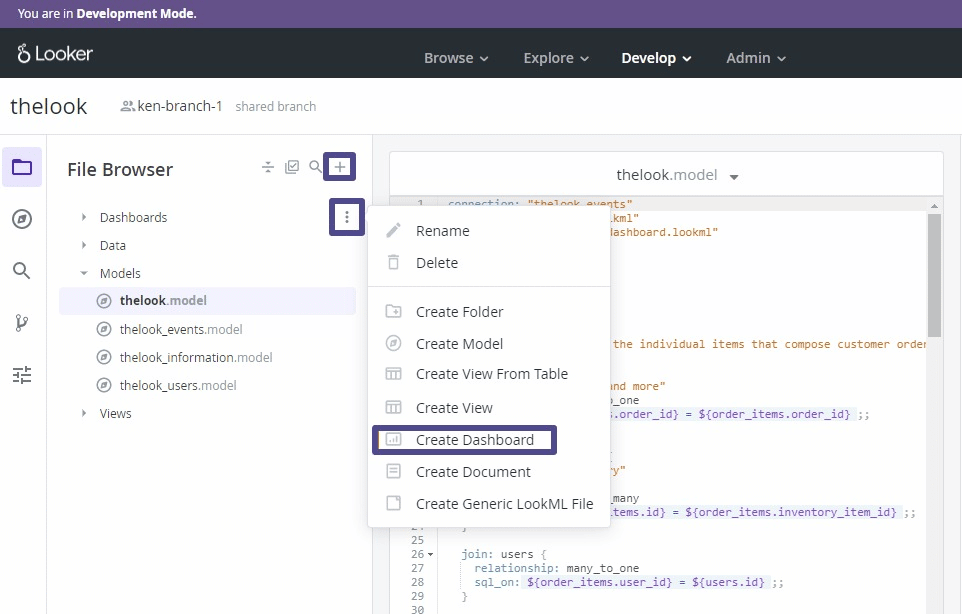
Task: Click the Looker logo
Action: click(55, 53)
